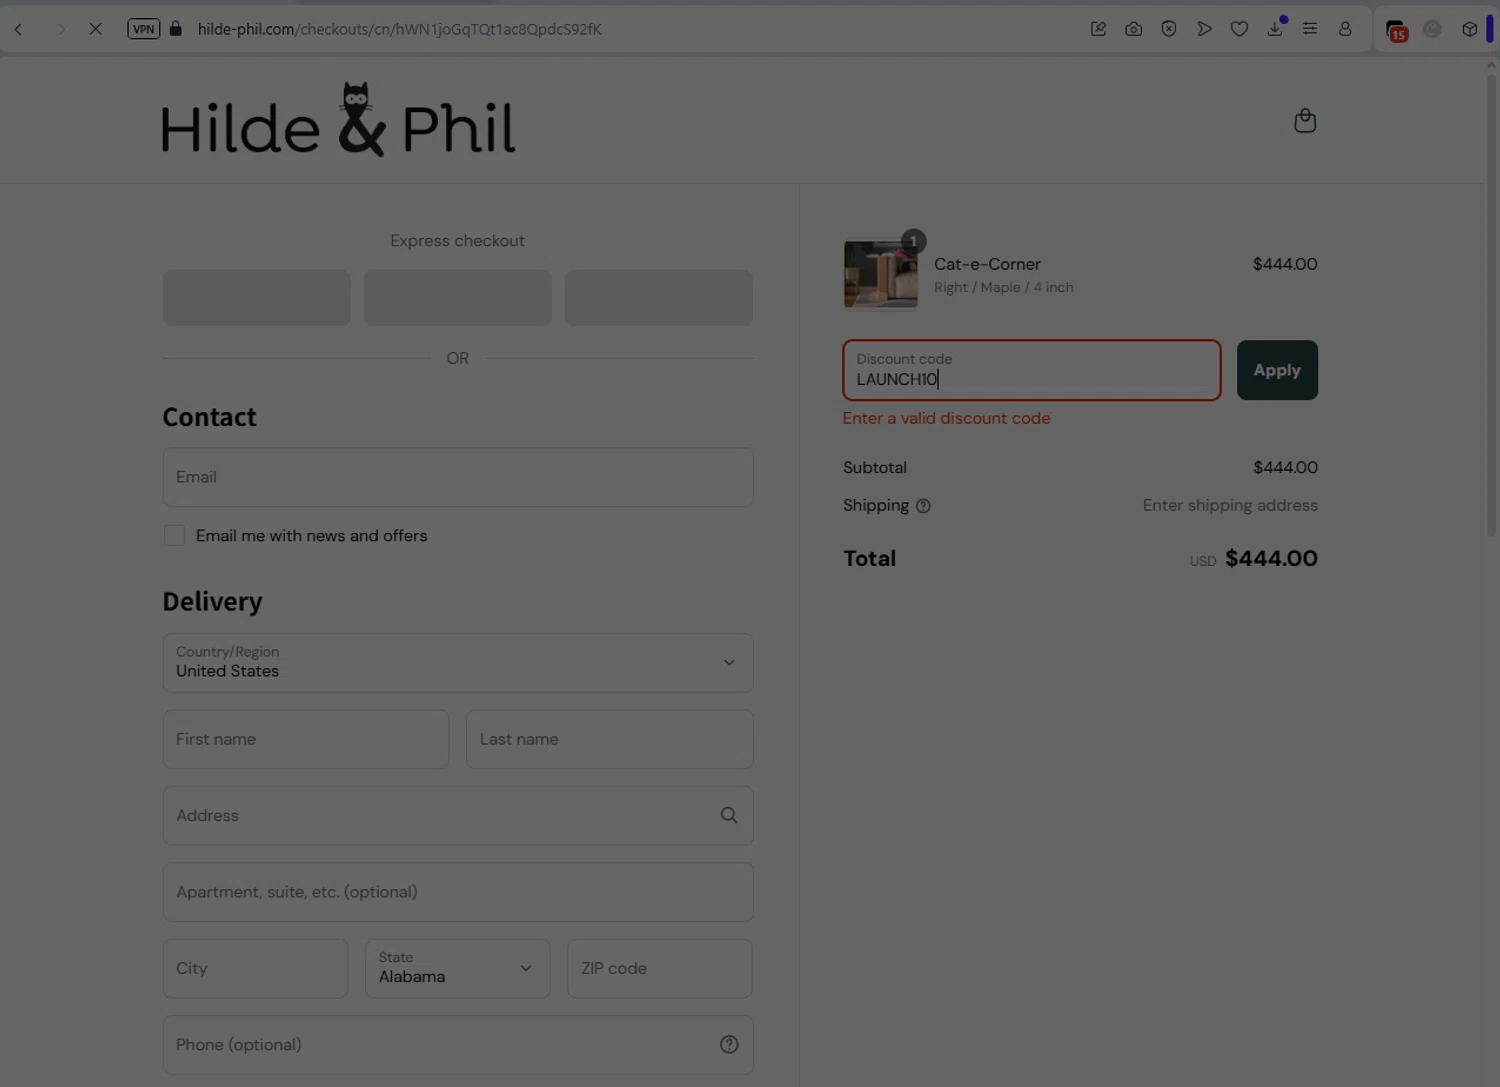The image size is (1500, 1087).
Task: Add page to bookmarks with heart icon
Action: (1239, 29)
